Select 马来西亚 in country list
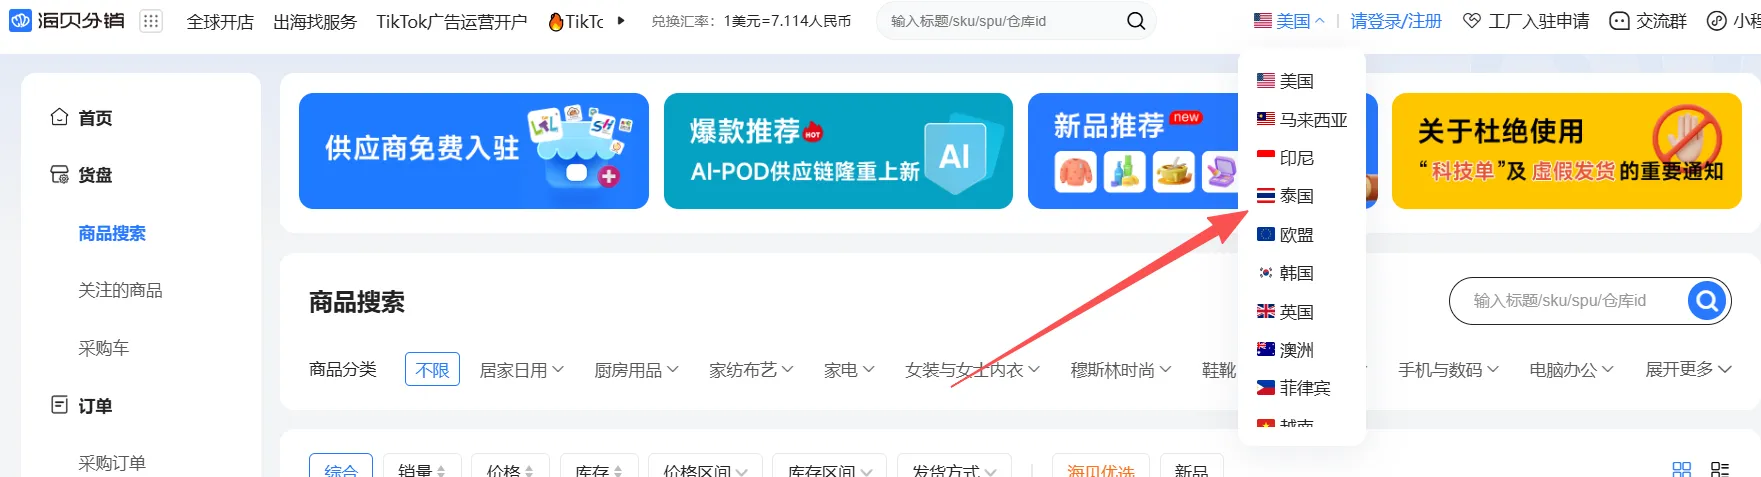The height and width of the screenshot is (477, 1761). click(x=1302, y=120)
